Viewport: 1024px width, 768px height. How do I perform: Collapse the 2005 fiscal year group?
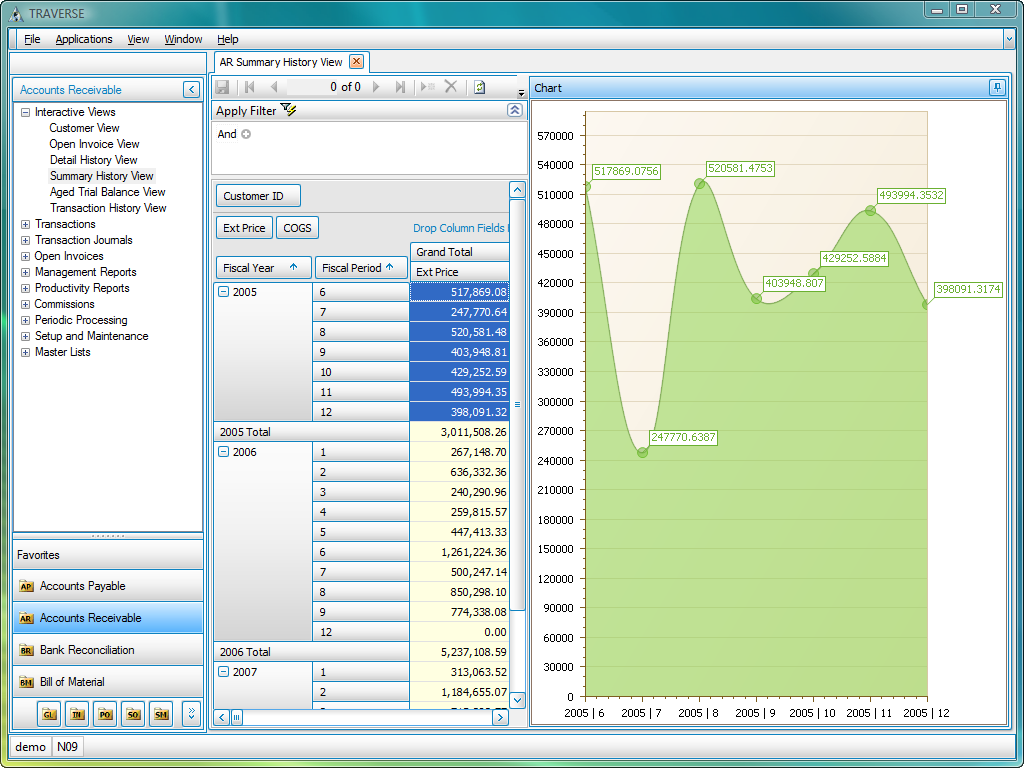click(x=223, y=292)
